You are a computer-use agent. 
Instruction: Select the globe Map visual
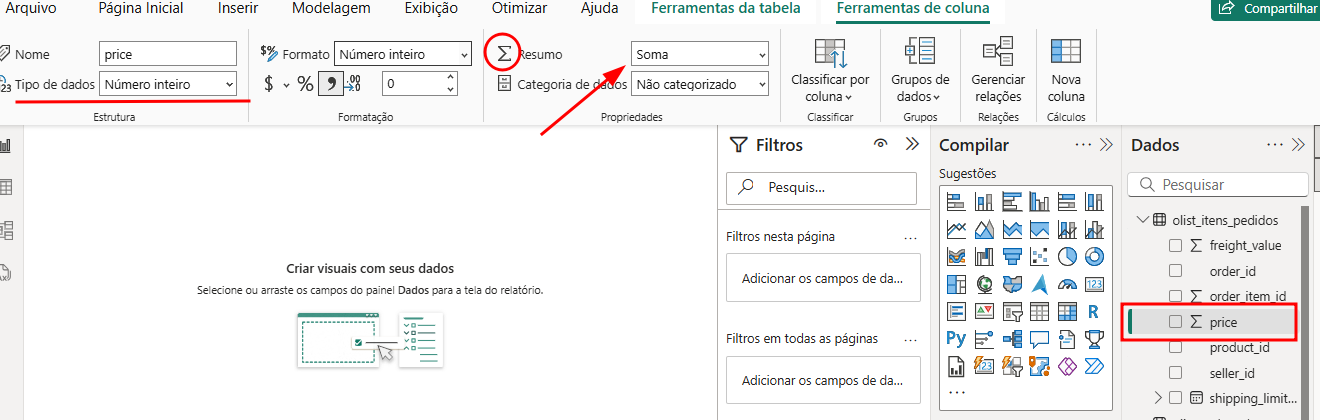(983, 285)
